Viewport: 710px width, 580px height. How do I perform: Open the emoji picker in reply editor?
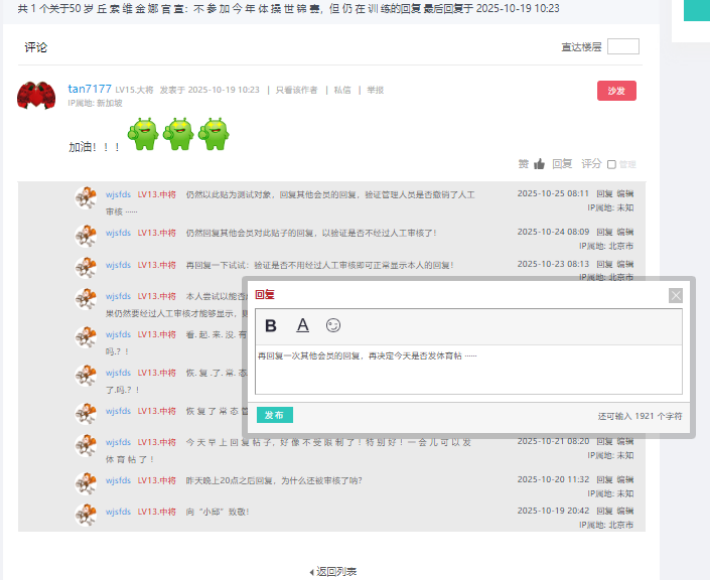click(334, 326)
